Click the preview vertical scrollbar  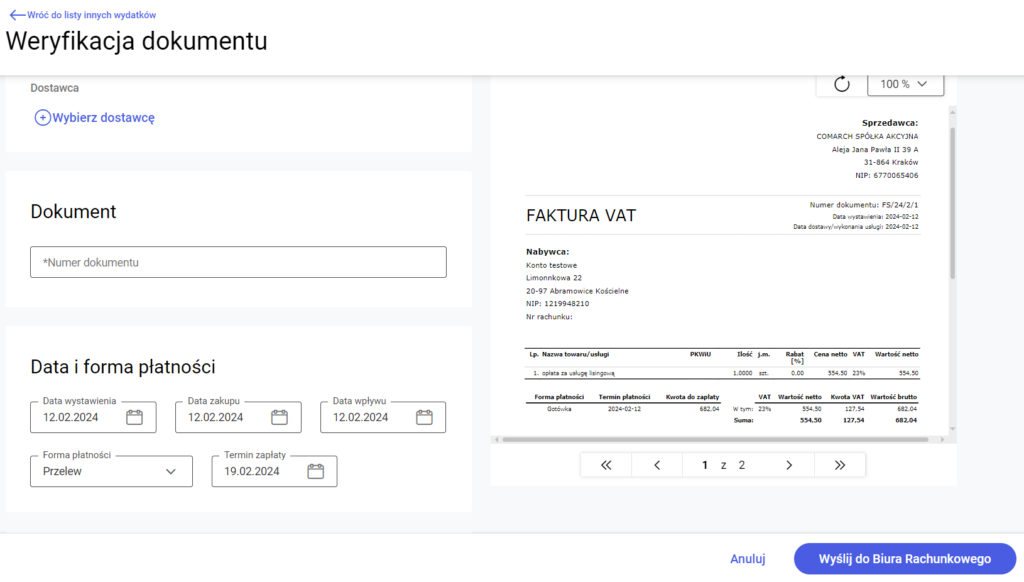tap(952, 200)
